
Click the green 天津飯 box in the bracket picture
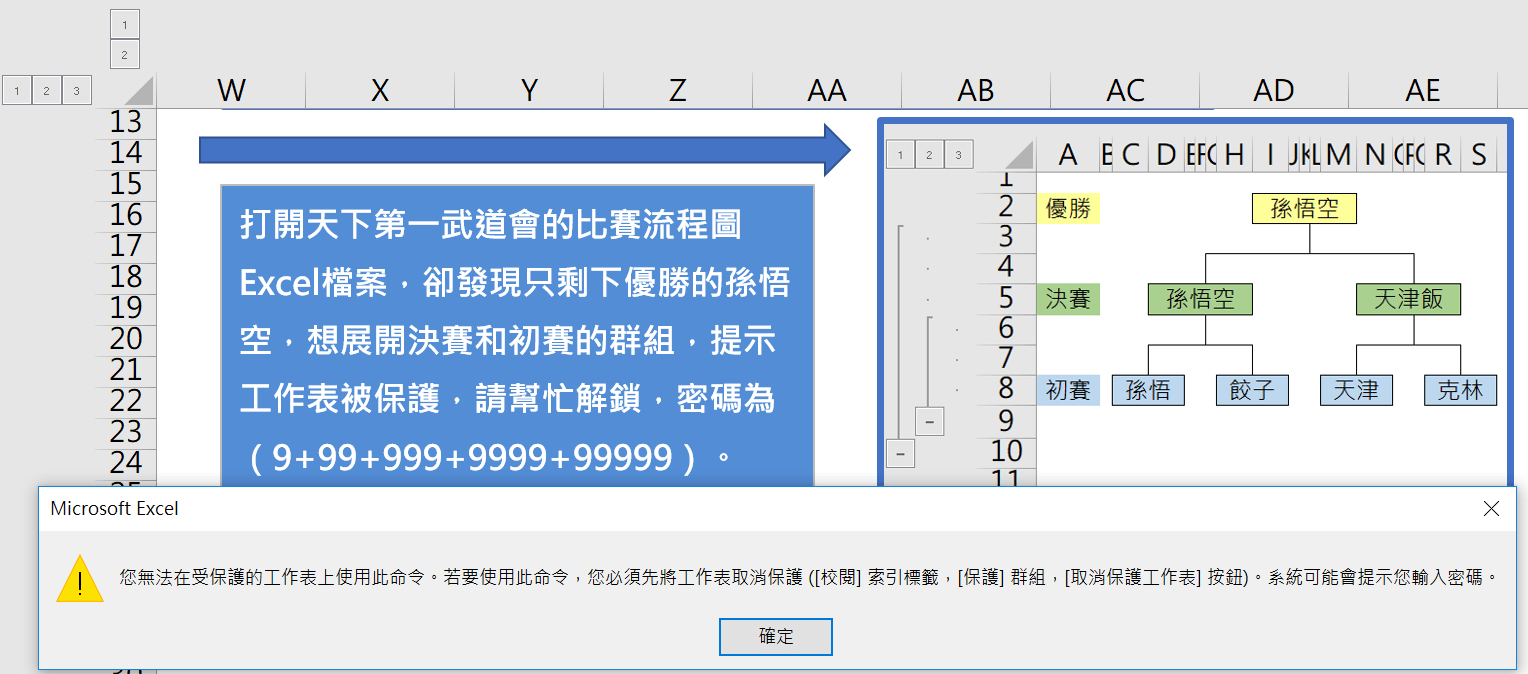(1408, 299)
